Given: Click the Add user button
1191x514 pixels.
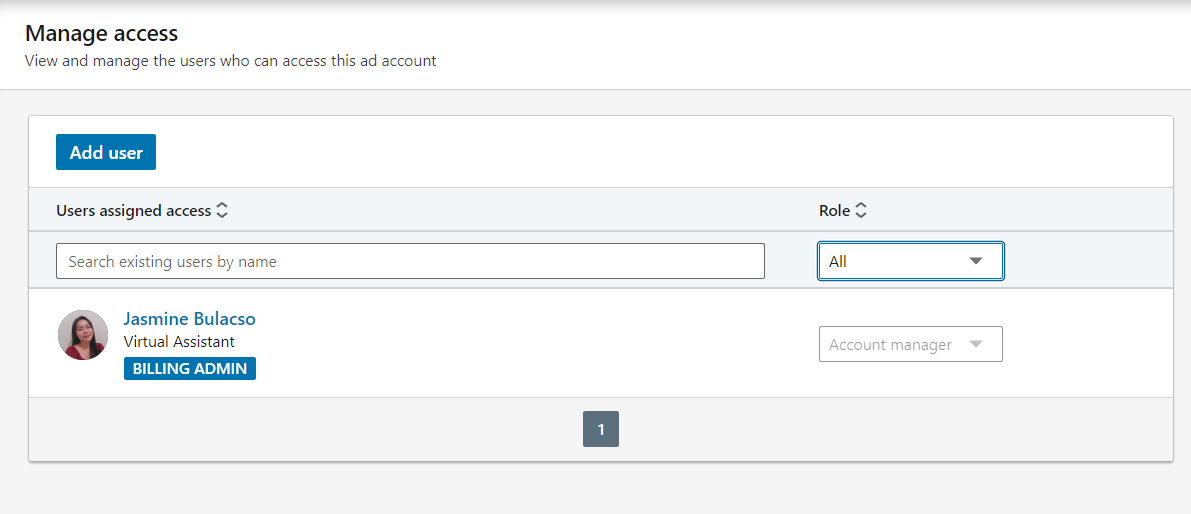Looking at the screenshot, I should pos(106,152).
